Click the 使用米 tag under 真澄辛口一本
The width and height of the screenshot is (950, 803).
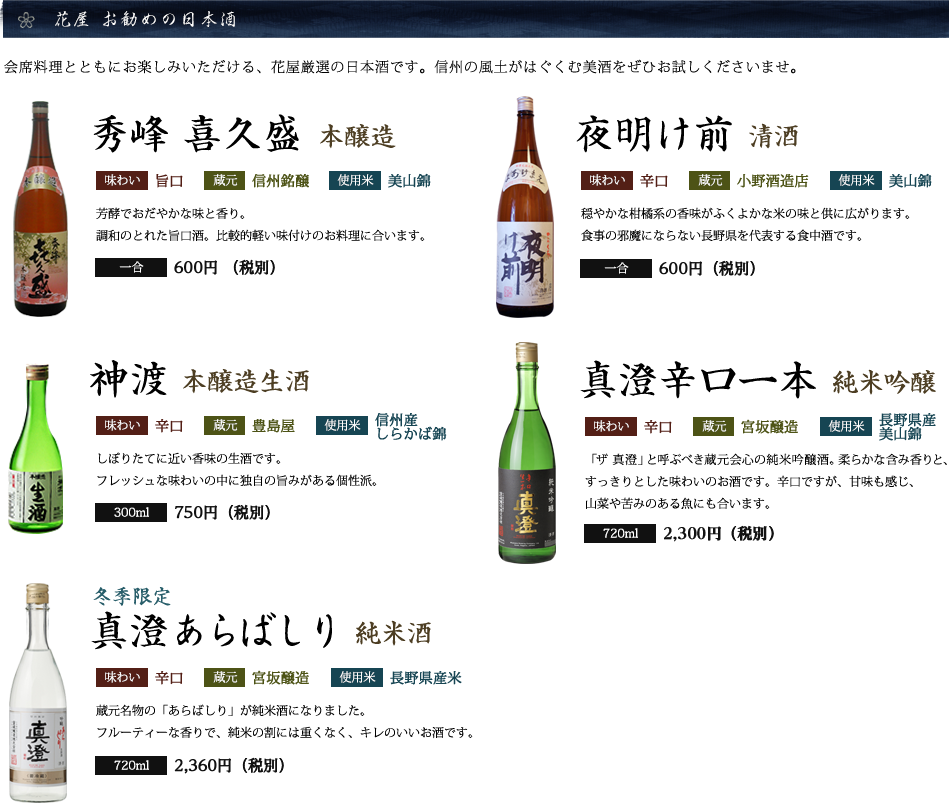coord(846,427)
